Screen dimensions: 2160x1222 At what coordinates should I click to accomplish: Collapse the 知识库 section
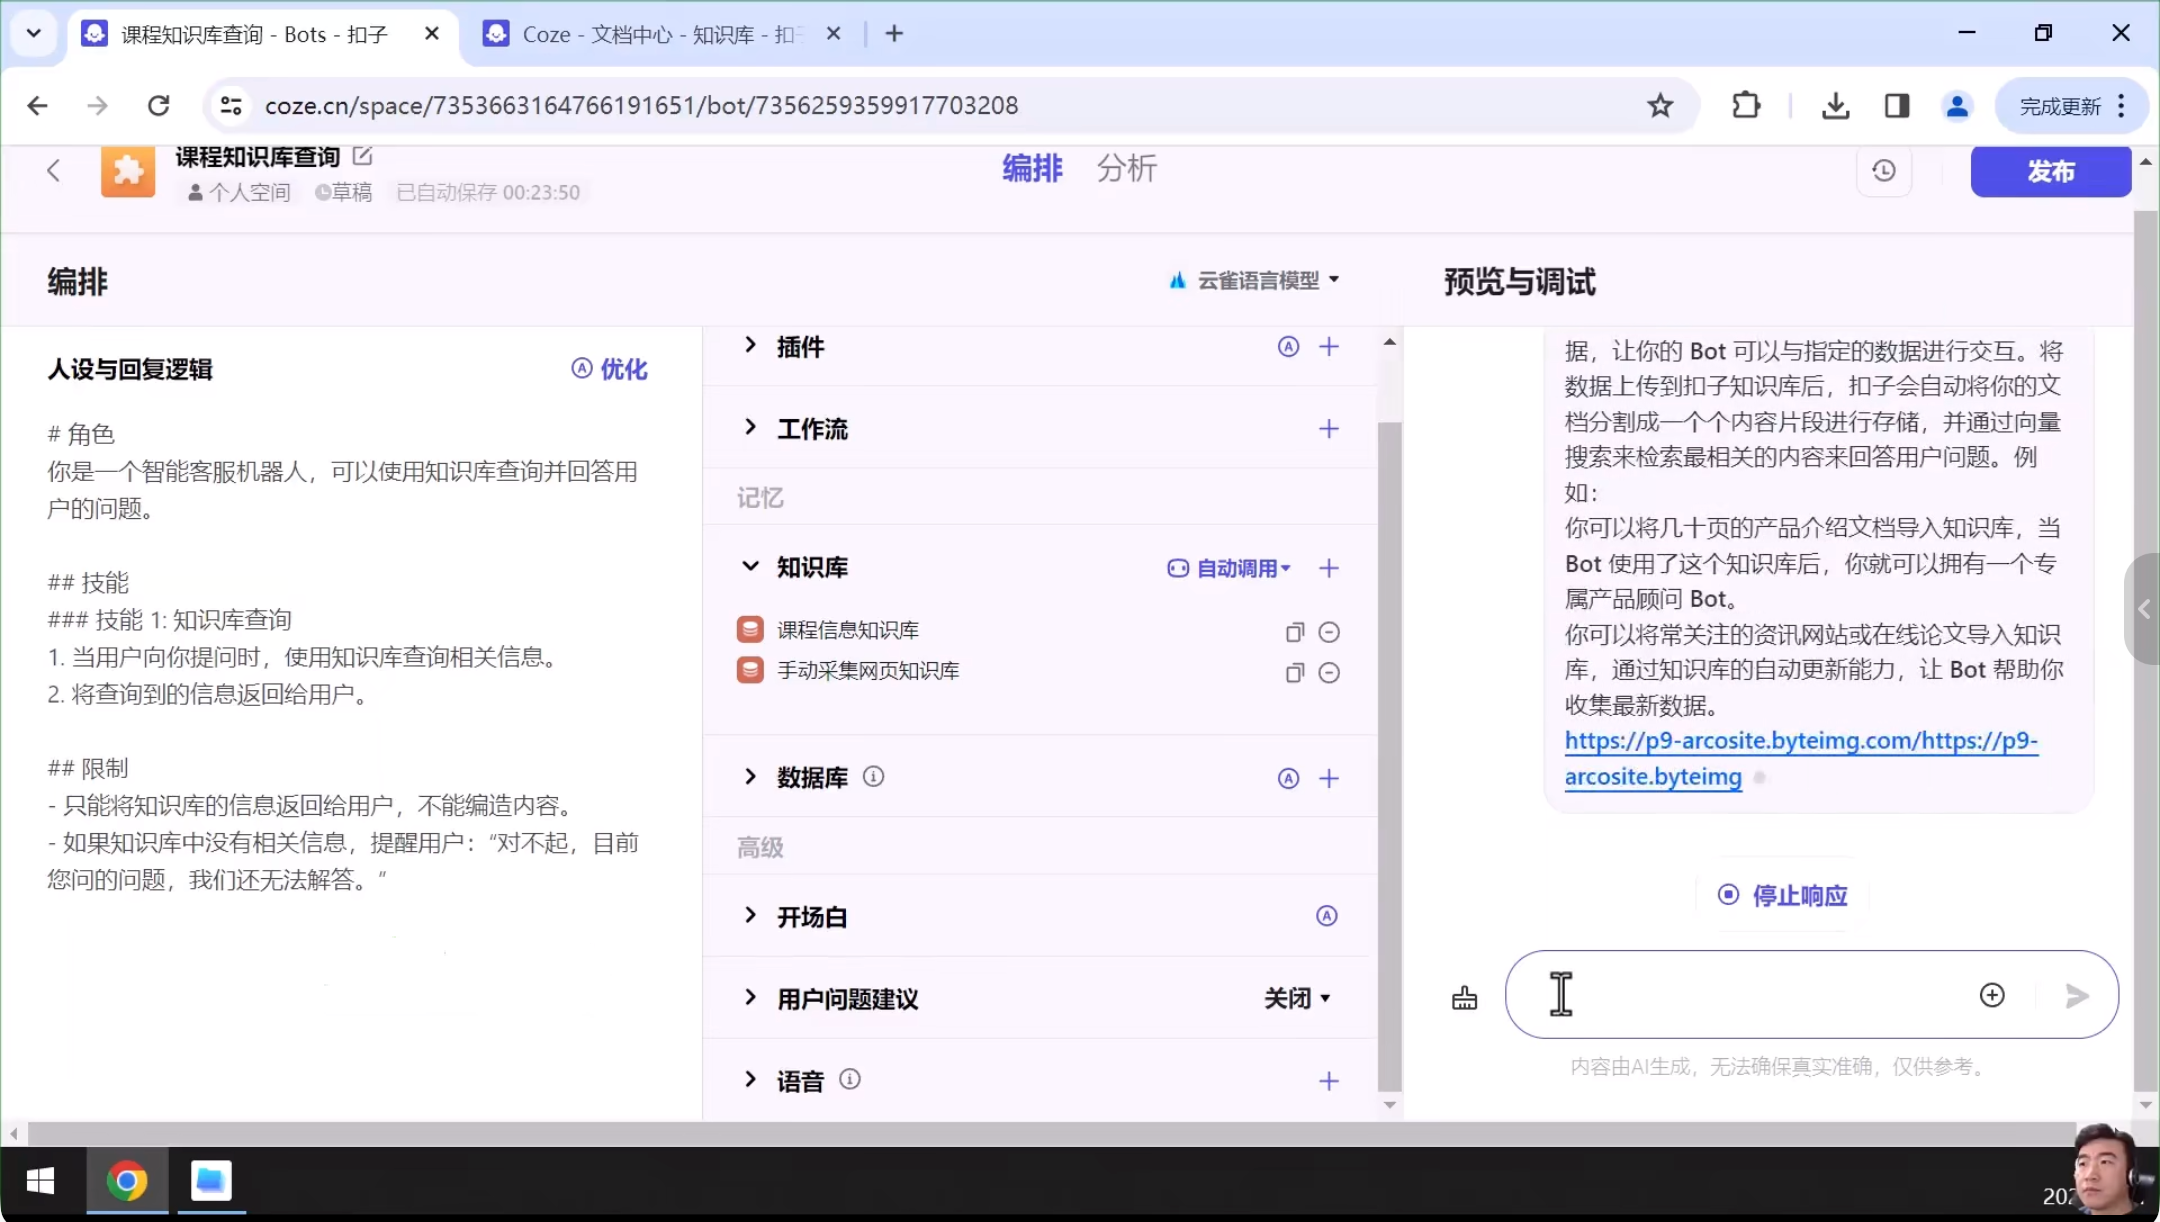(750, 566)
